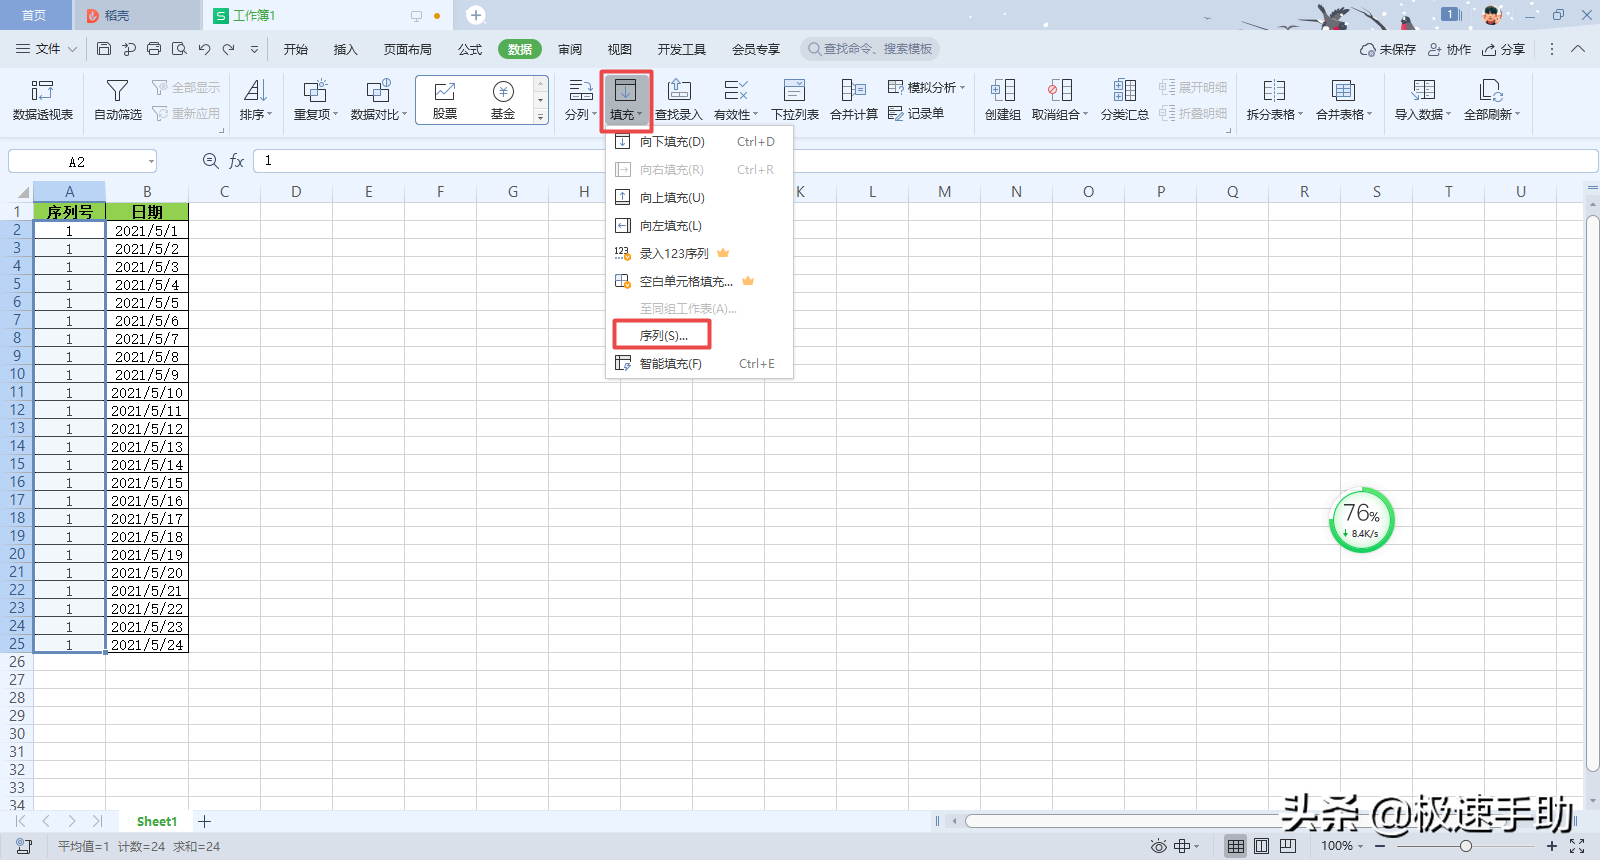Open the 合并计算 consolidate tool
Viewport: 1600px width, 860px height.
tap(854, 101)
